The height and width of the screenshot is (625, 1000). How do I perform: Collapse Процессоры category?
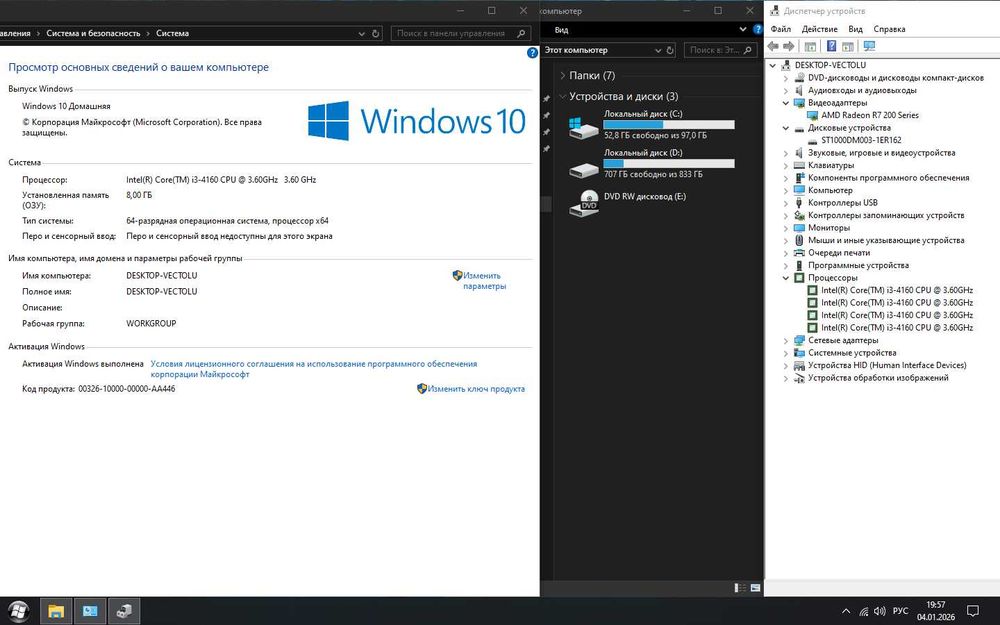786,278
